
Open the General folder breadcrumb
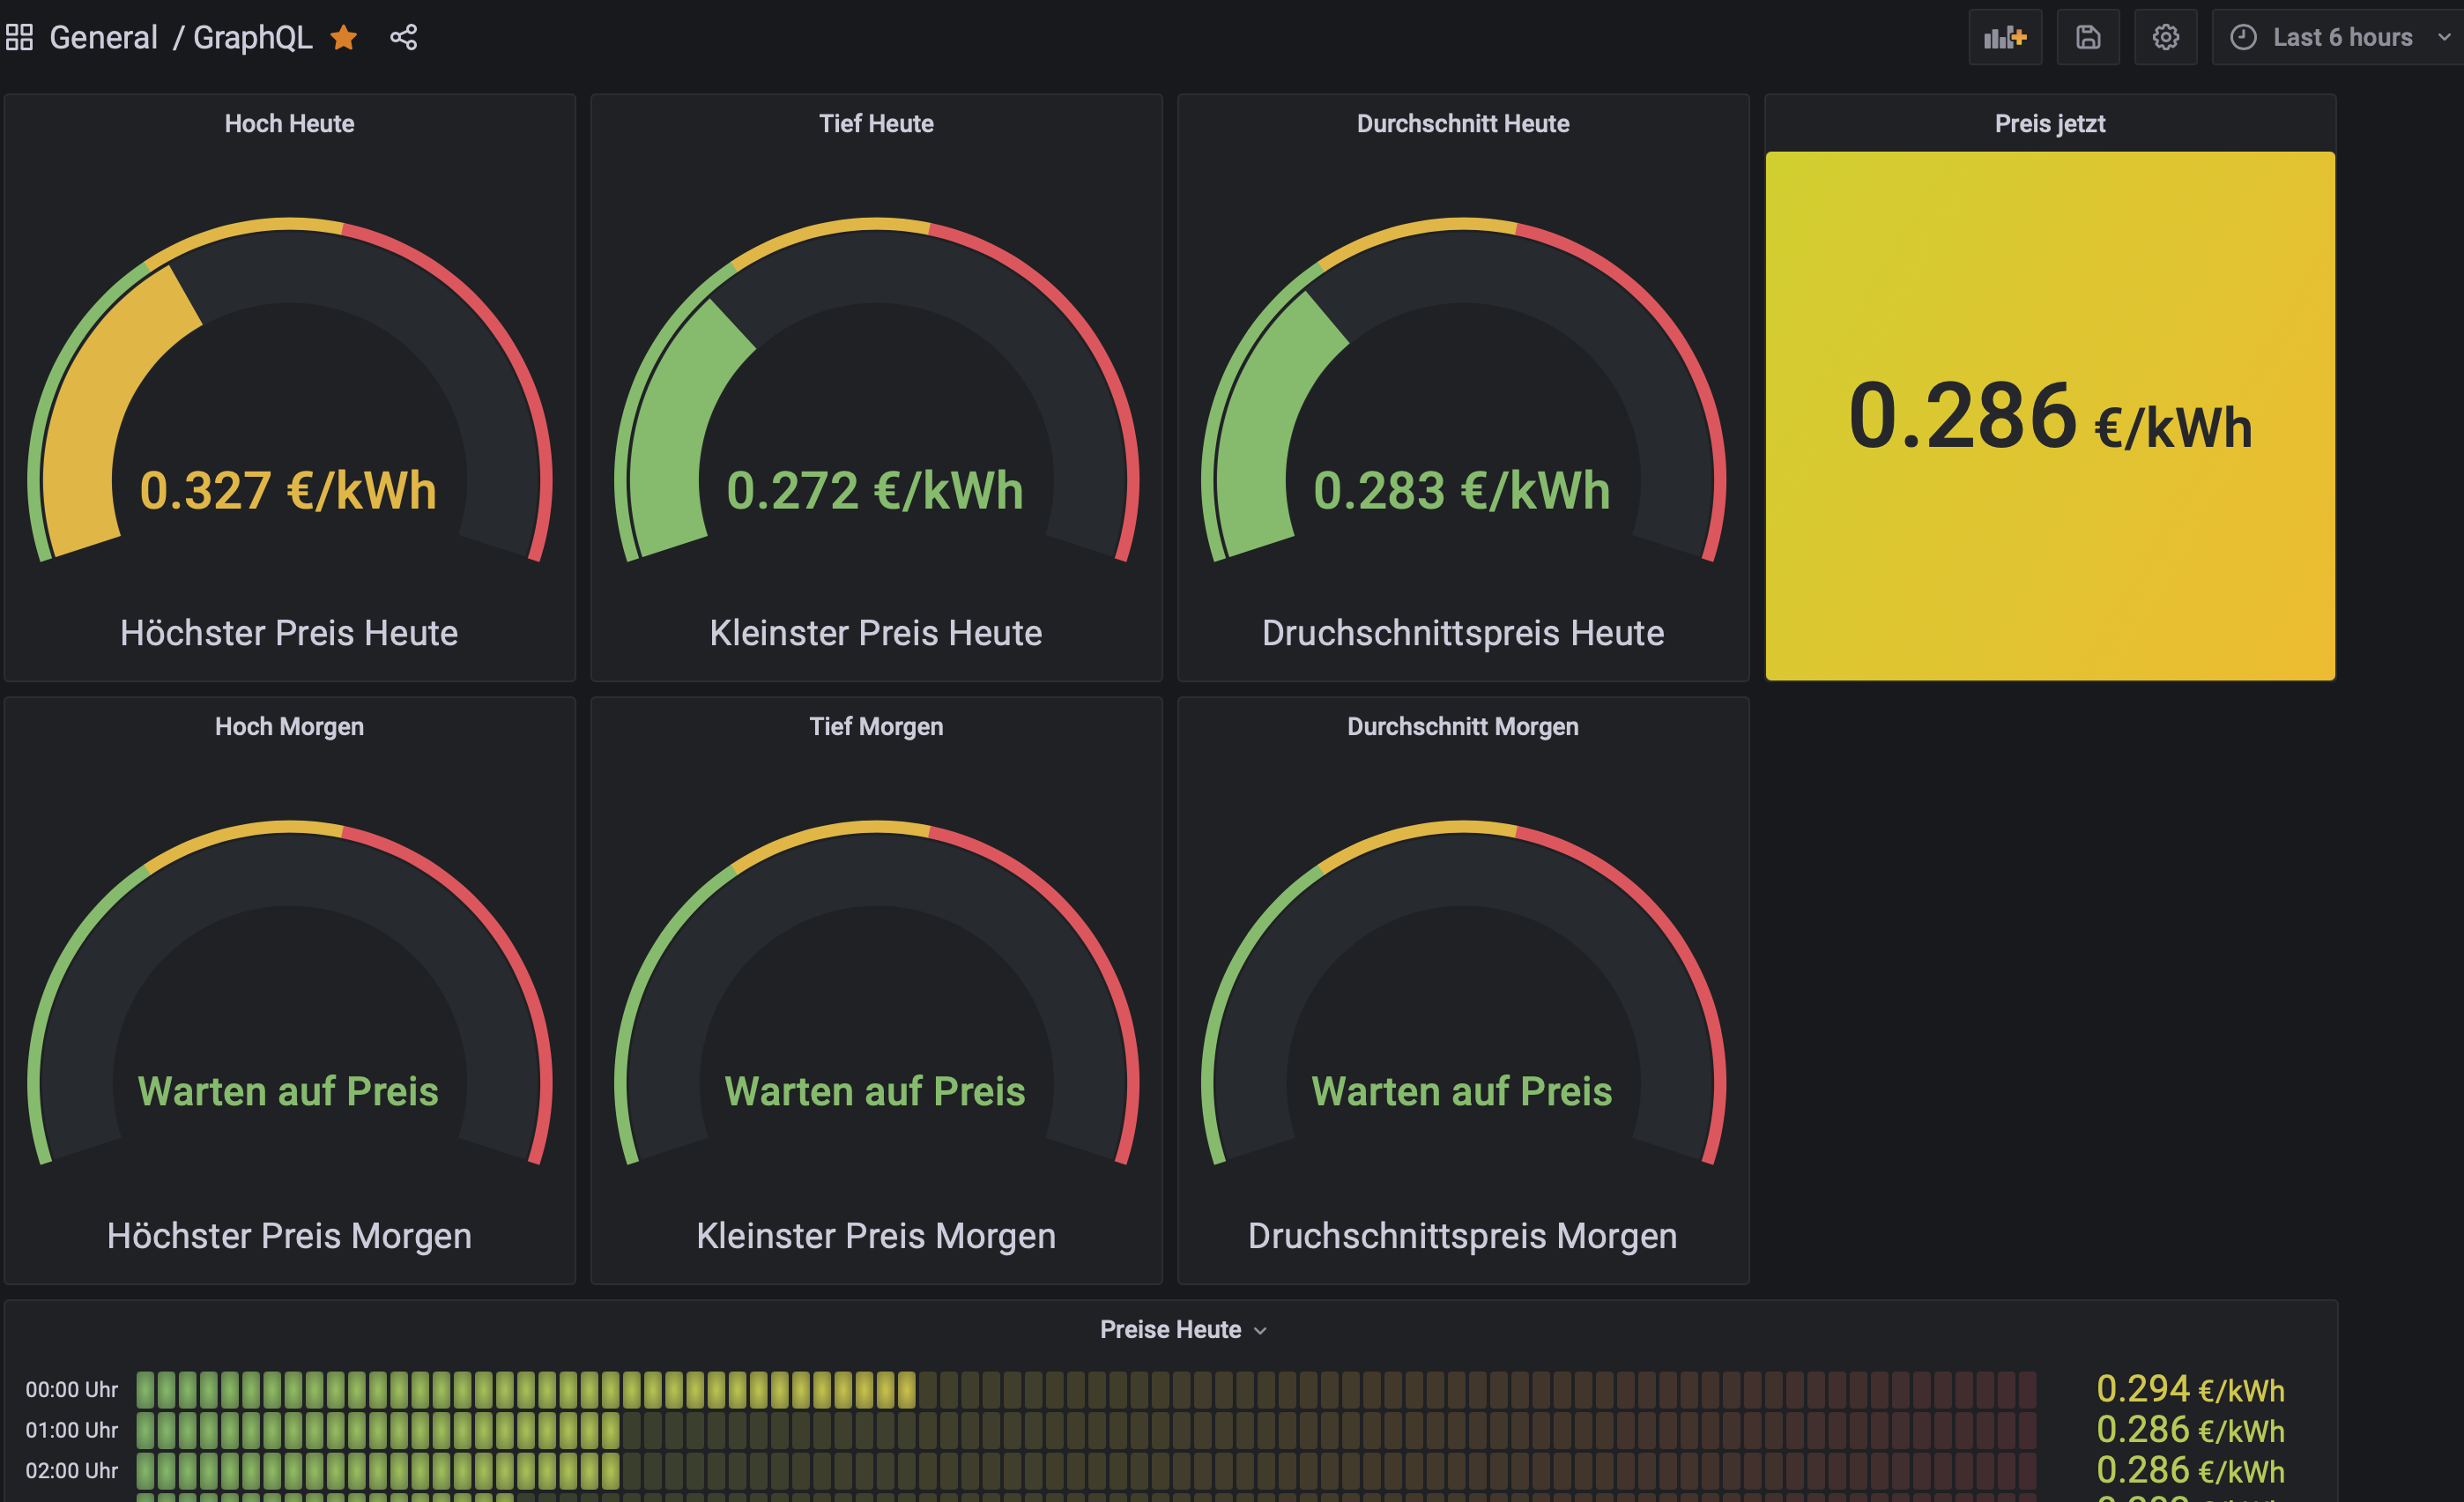pyautogui.click(x=103, y=38)
